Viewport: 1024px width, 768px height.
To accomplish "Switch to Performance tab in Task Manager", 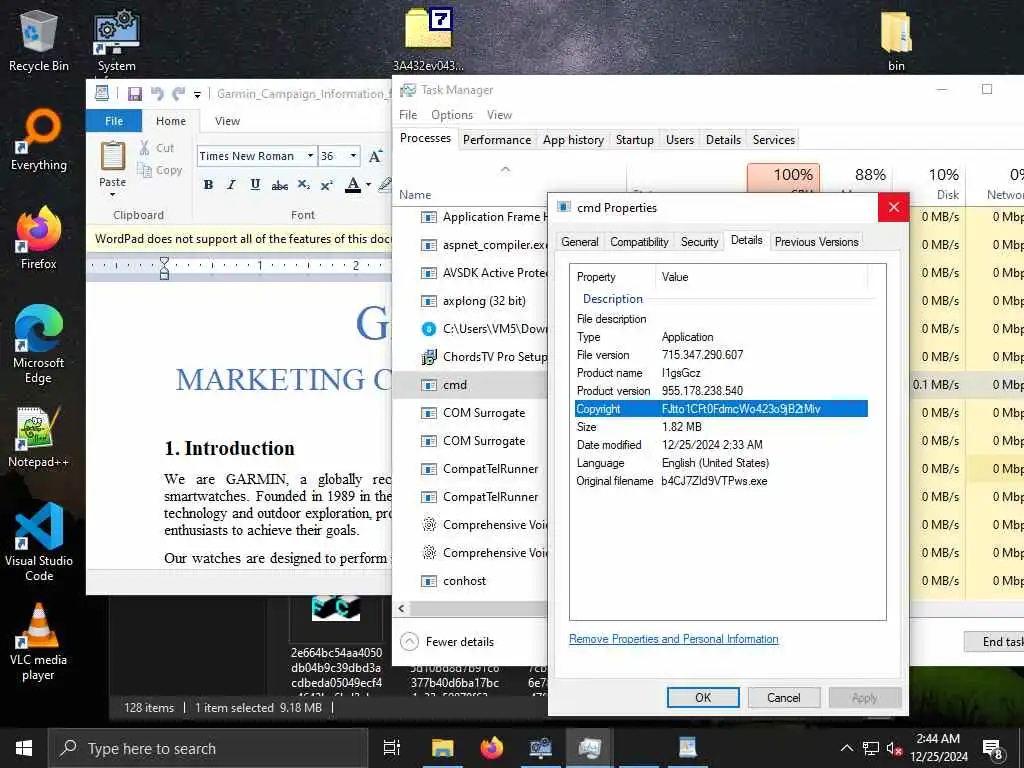I will [496, 140].
